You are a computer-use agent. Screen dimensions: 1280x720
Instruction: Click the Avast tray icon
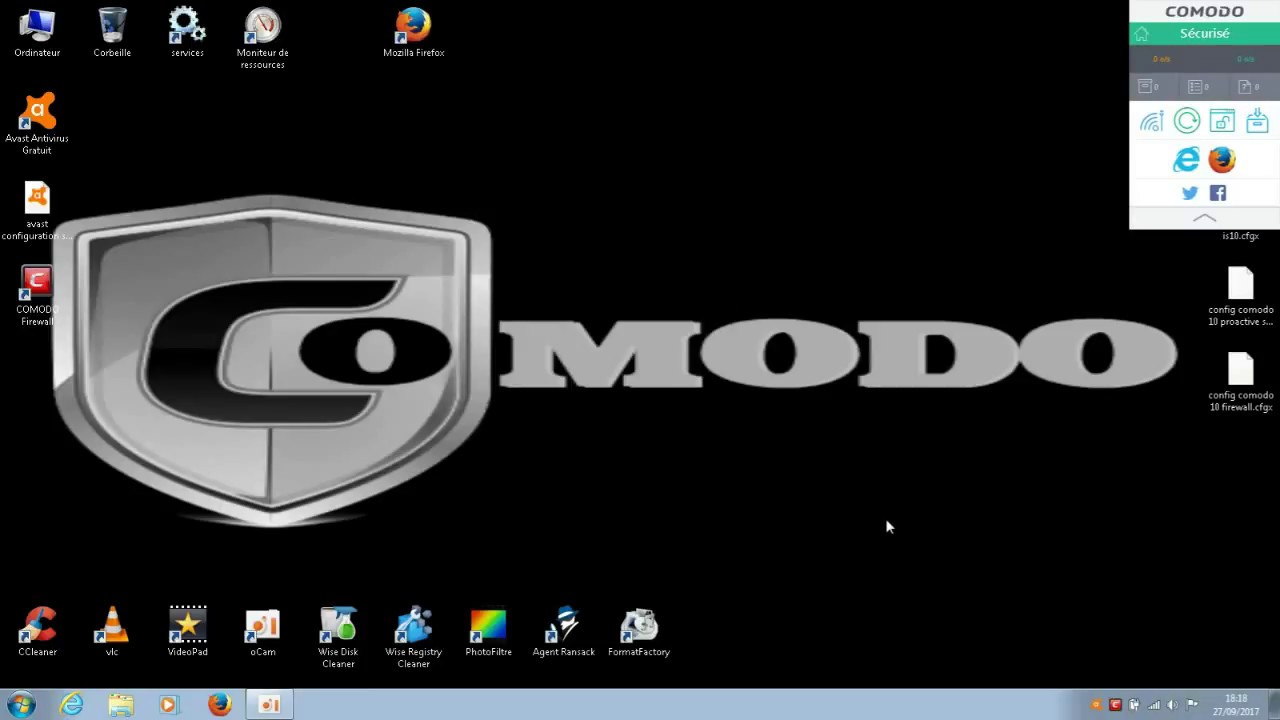(1097, 705)
